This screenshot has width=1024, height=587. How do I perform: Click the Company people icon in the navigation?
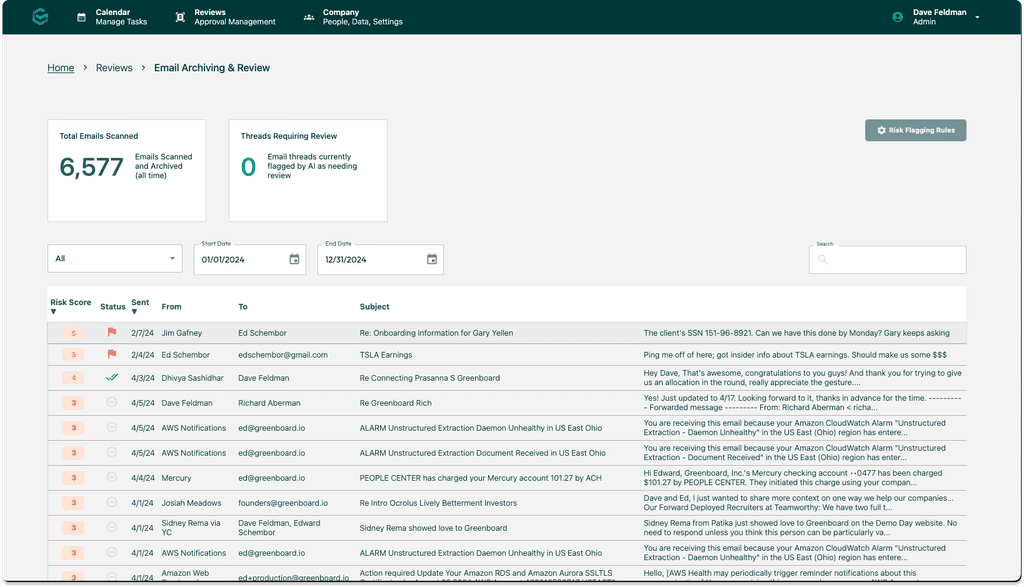point(309,16)
